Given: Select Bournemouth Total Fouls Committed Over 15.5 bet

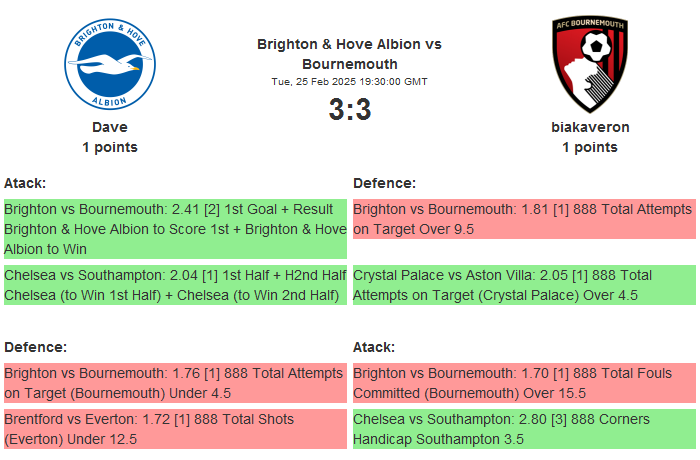Looking at the screenshot, I should pyautogui.click(x=524, y=383).
